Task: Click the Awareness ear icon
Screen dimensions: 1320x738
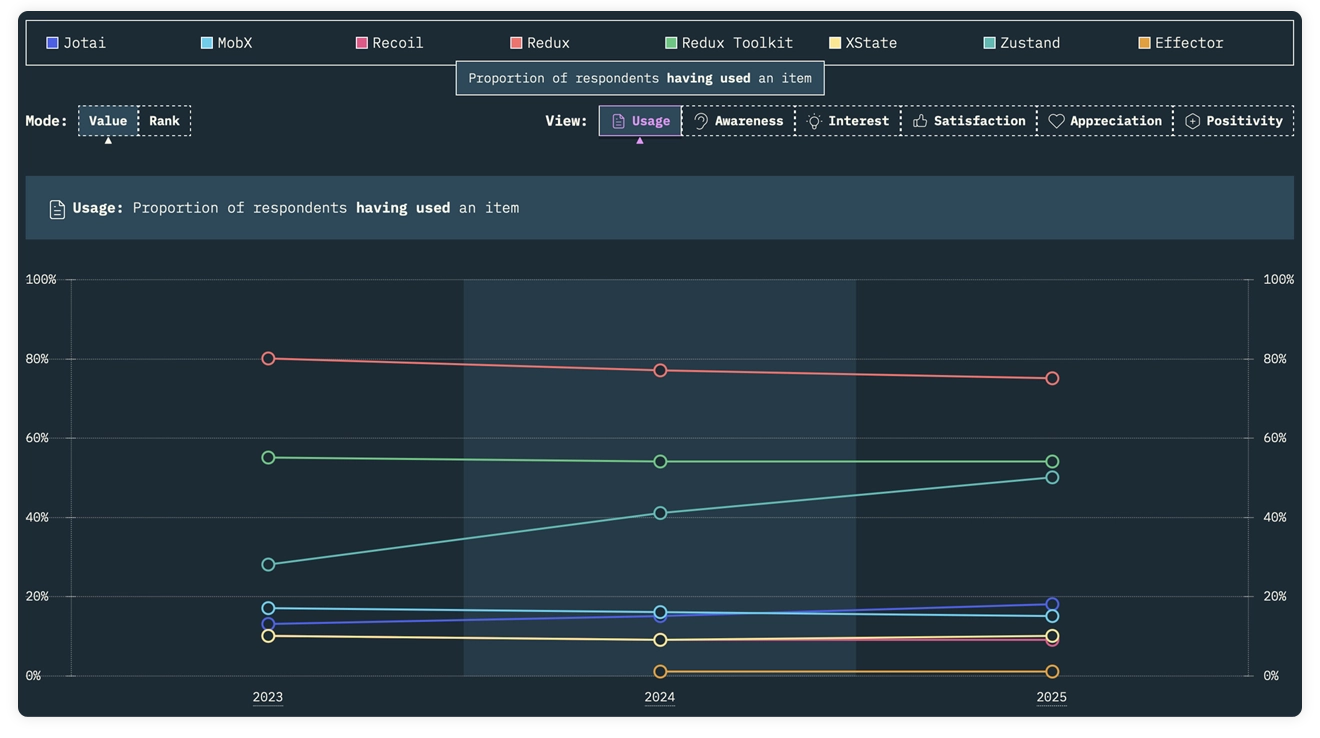Action: click(x=701, y=121)
